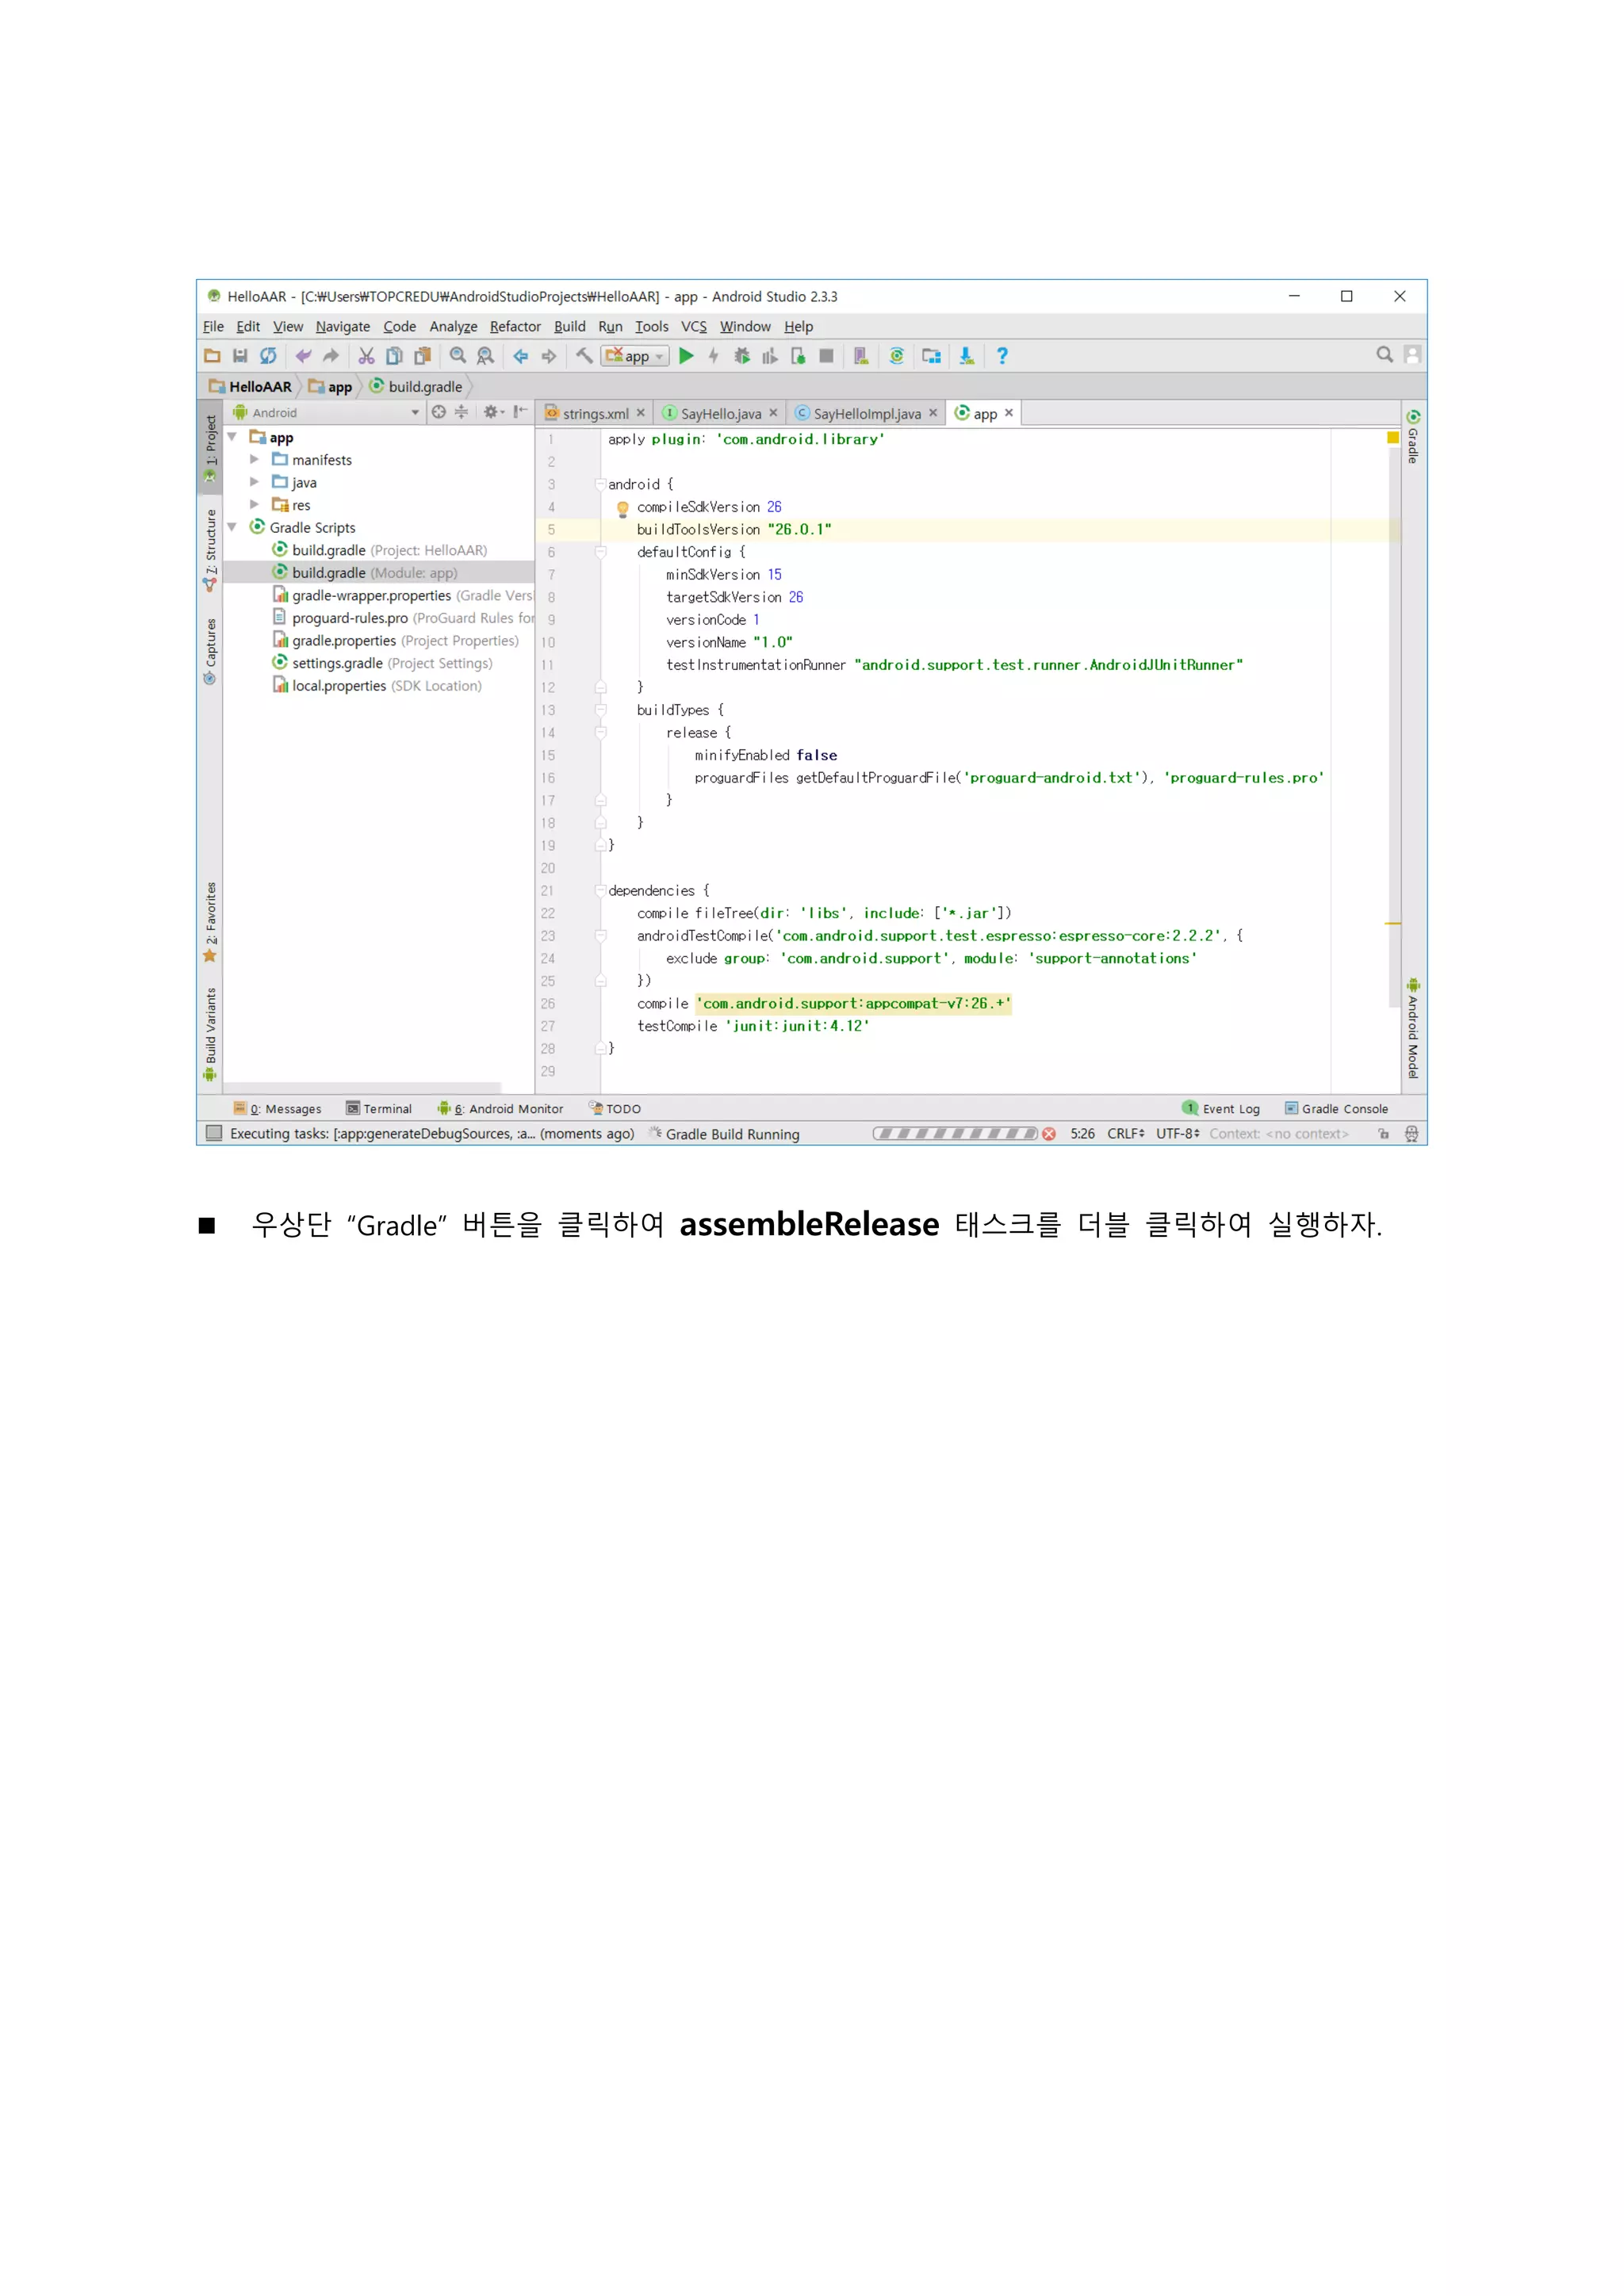Select build.gradle (Project: HelloAAR) file
The width and height of the screenshot is (1624, 2296).
point(379,550)
